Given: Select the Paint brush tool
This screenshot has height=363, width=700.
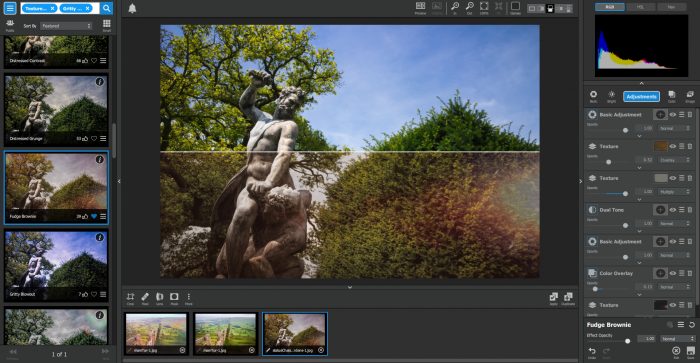Looking at the screenshot, I should click(x=145, y=298).
